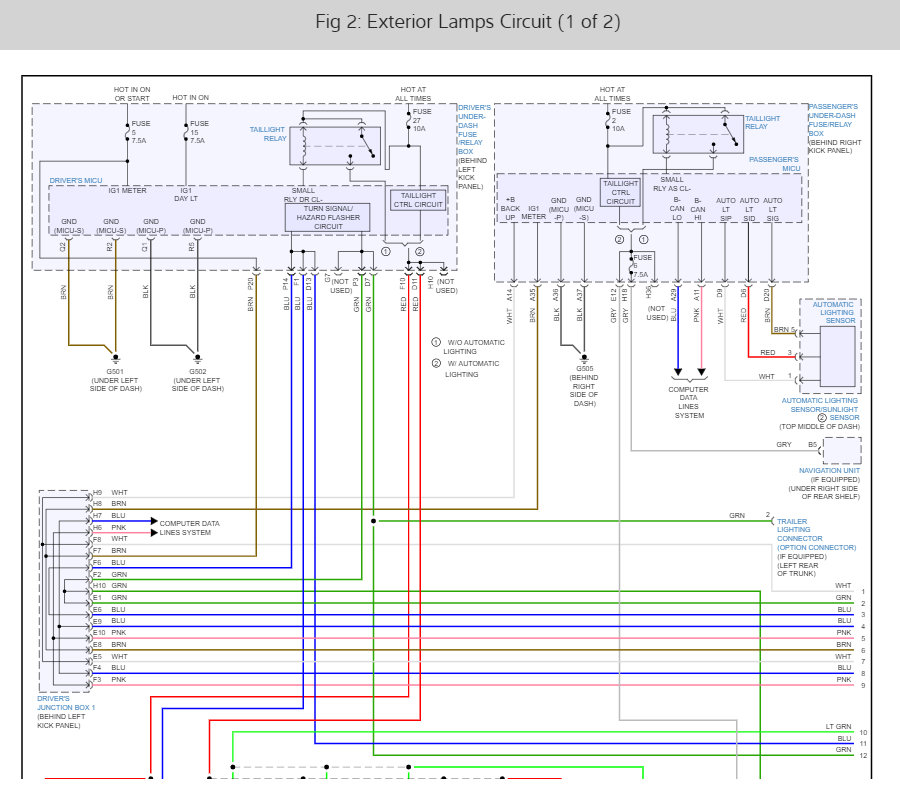The width and height of the screenshot is (900, 810).
Task: Click the "LT GRN" wire label
Action: 838,726
